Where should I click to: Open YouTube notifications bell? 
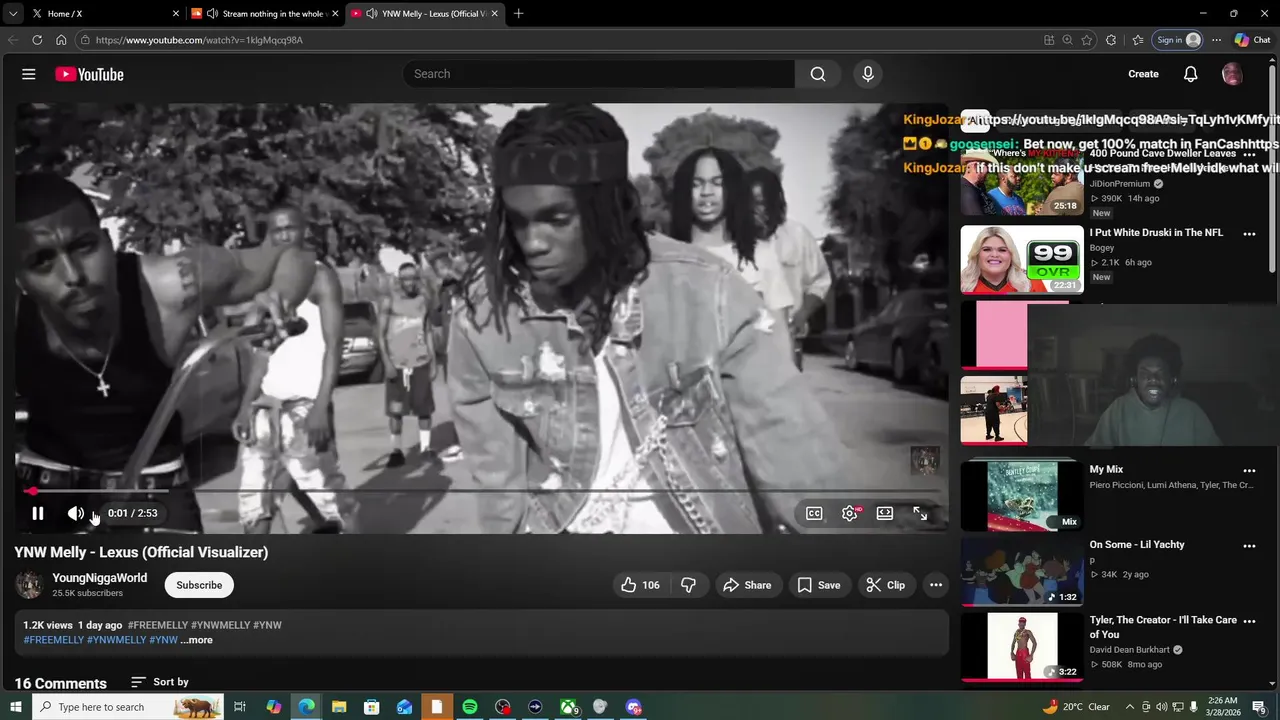click(1191, 74)
